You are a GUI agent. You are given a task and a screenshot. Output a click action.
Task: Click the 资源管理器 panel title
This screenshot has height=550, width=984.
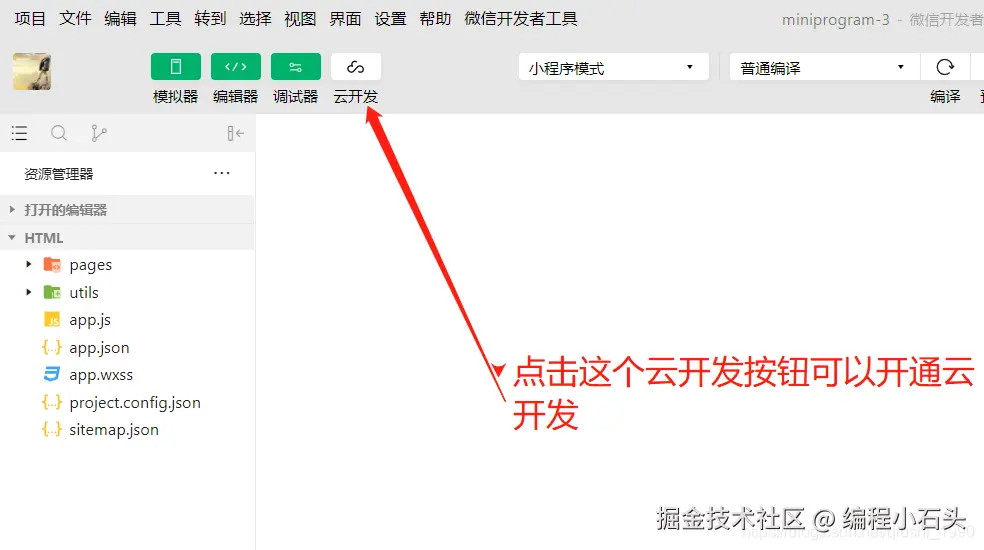pyautogui.click(x=58, y=174)
